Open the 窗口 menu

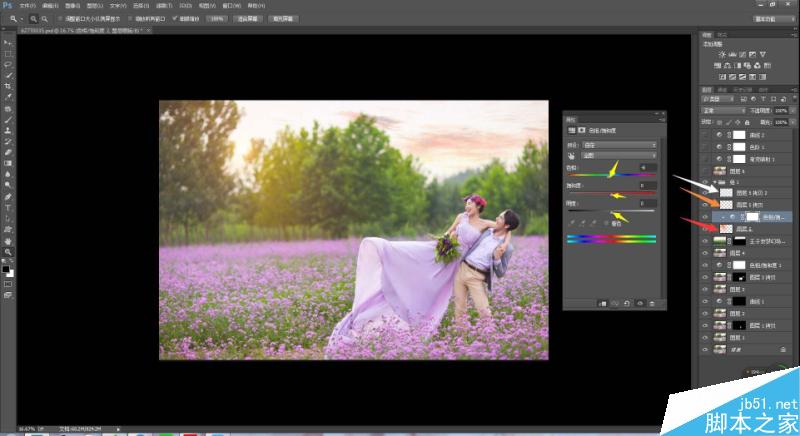pyautogui.click(x=232, y=6)
